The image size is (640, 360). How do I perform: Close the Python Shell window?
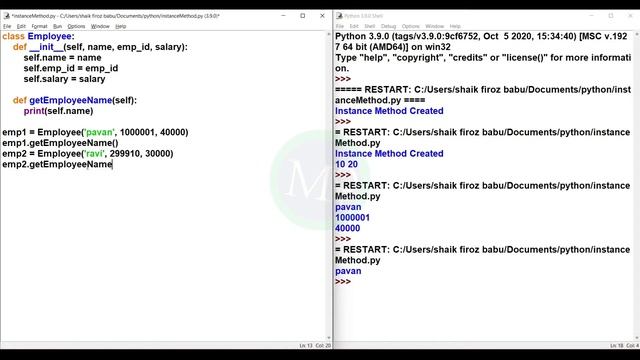[630, 16]
